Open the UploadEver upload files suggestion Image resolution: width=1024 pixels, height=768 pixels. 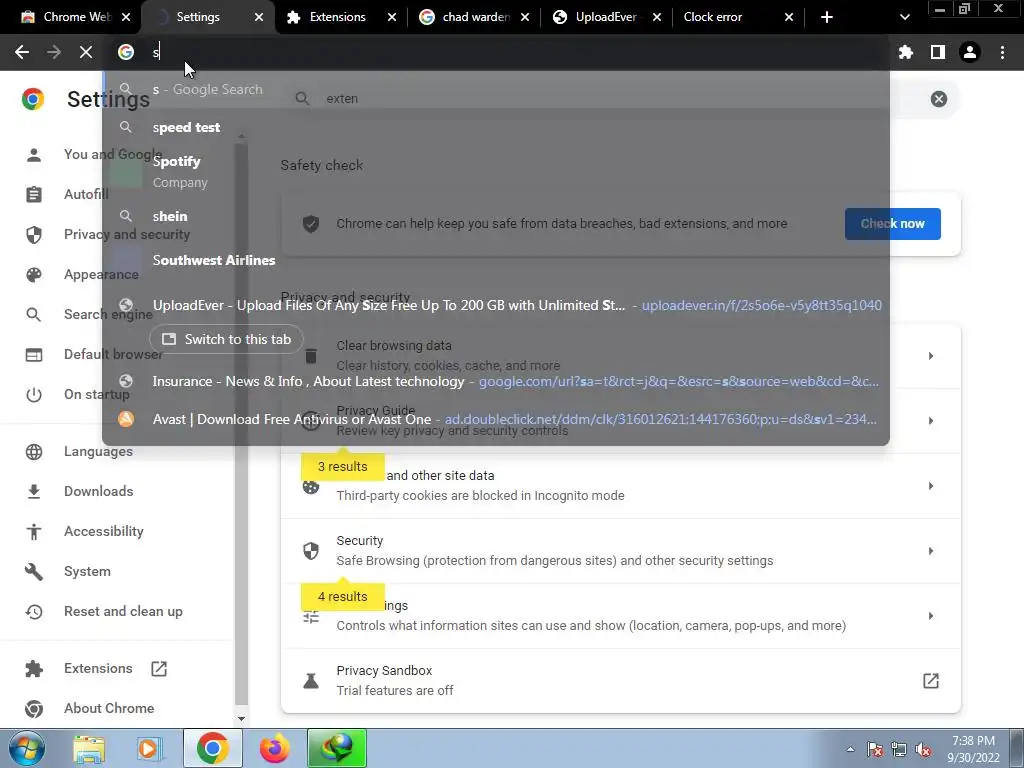(496, 306)
